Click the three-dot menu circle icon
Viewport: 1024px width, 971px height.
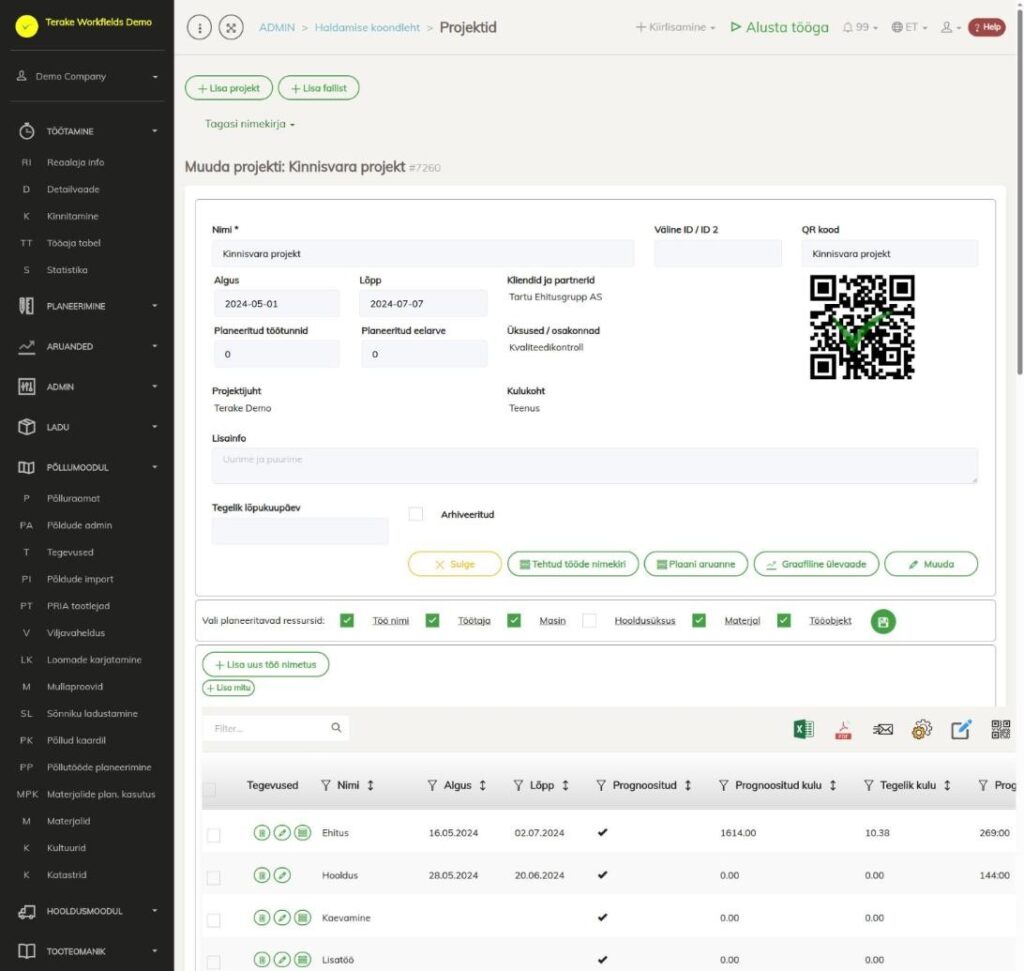click(x=199, y=27)
